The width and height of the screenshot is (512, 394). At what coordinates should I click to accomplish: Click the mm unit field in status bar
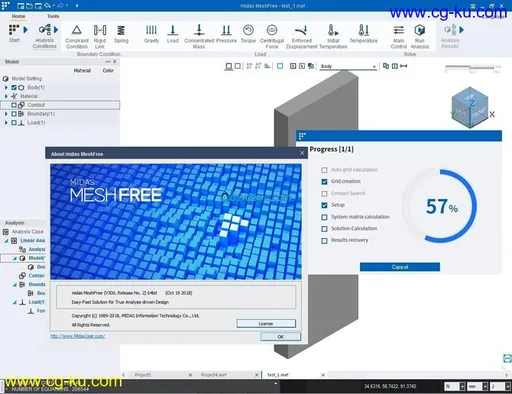(x=478, y=386)
